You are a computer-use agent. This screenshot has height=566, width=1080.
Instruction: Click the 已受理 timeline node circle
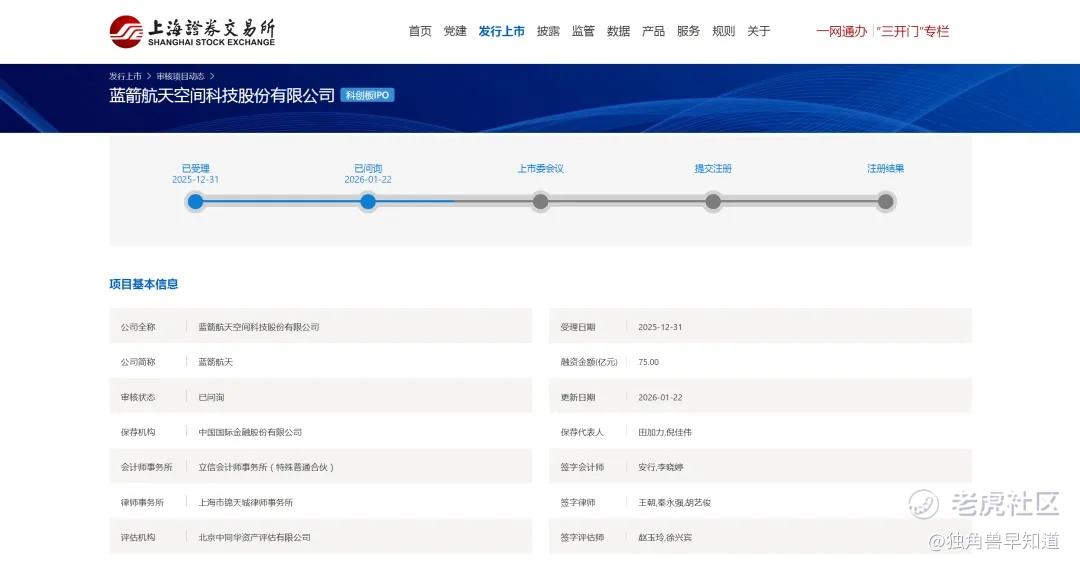tap(196, 202)
